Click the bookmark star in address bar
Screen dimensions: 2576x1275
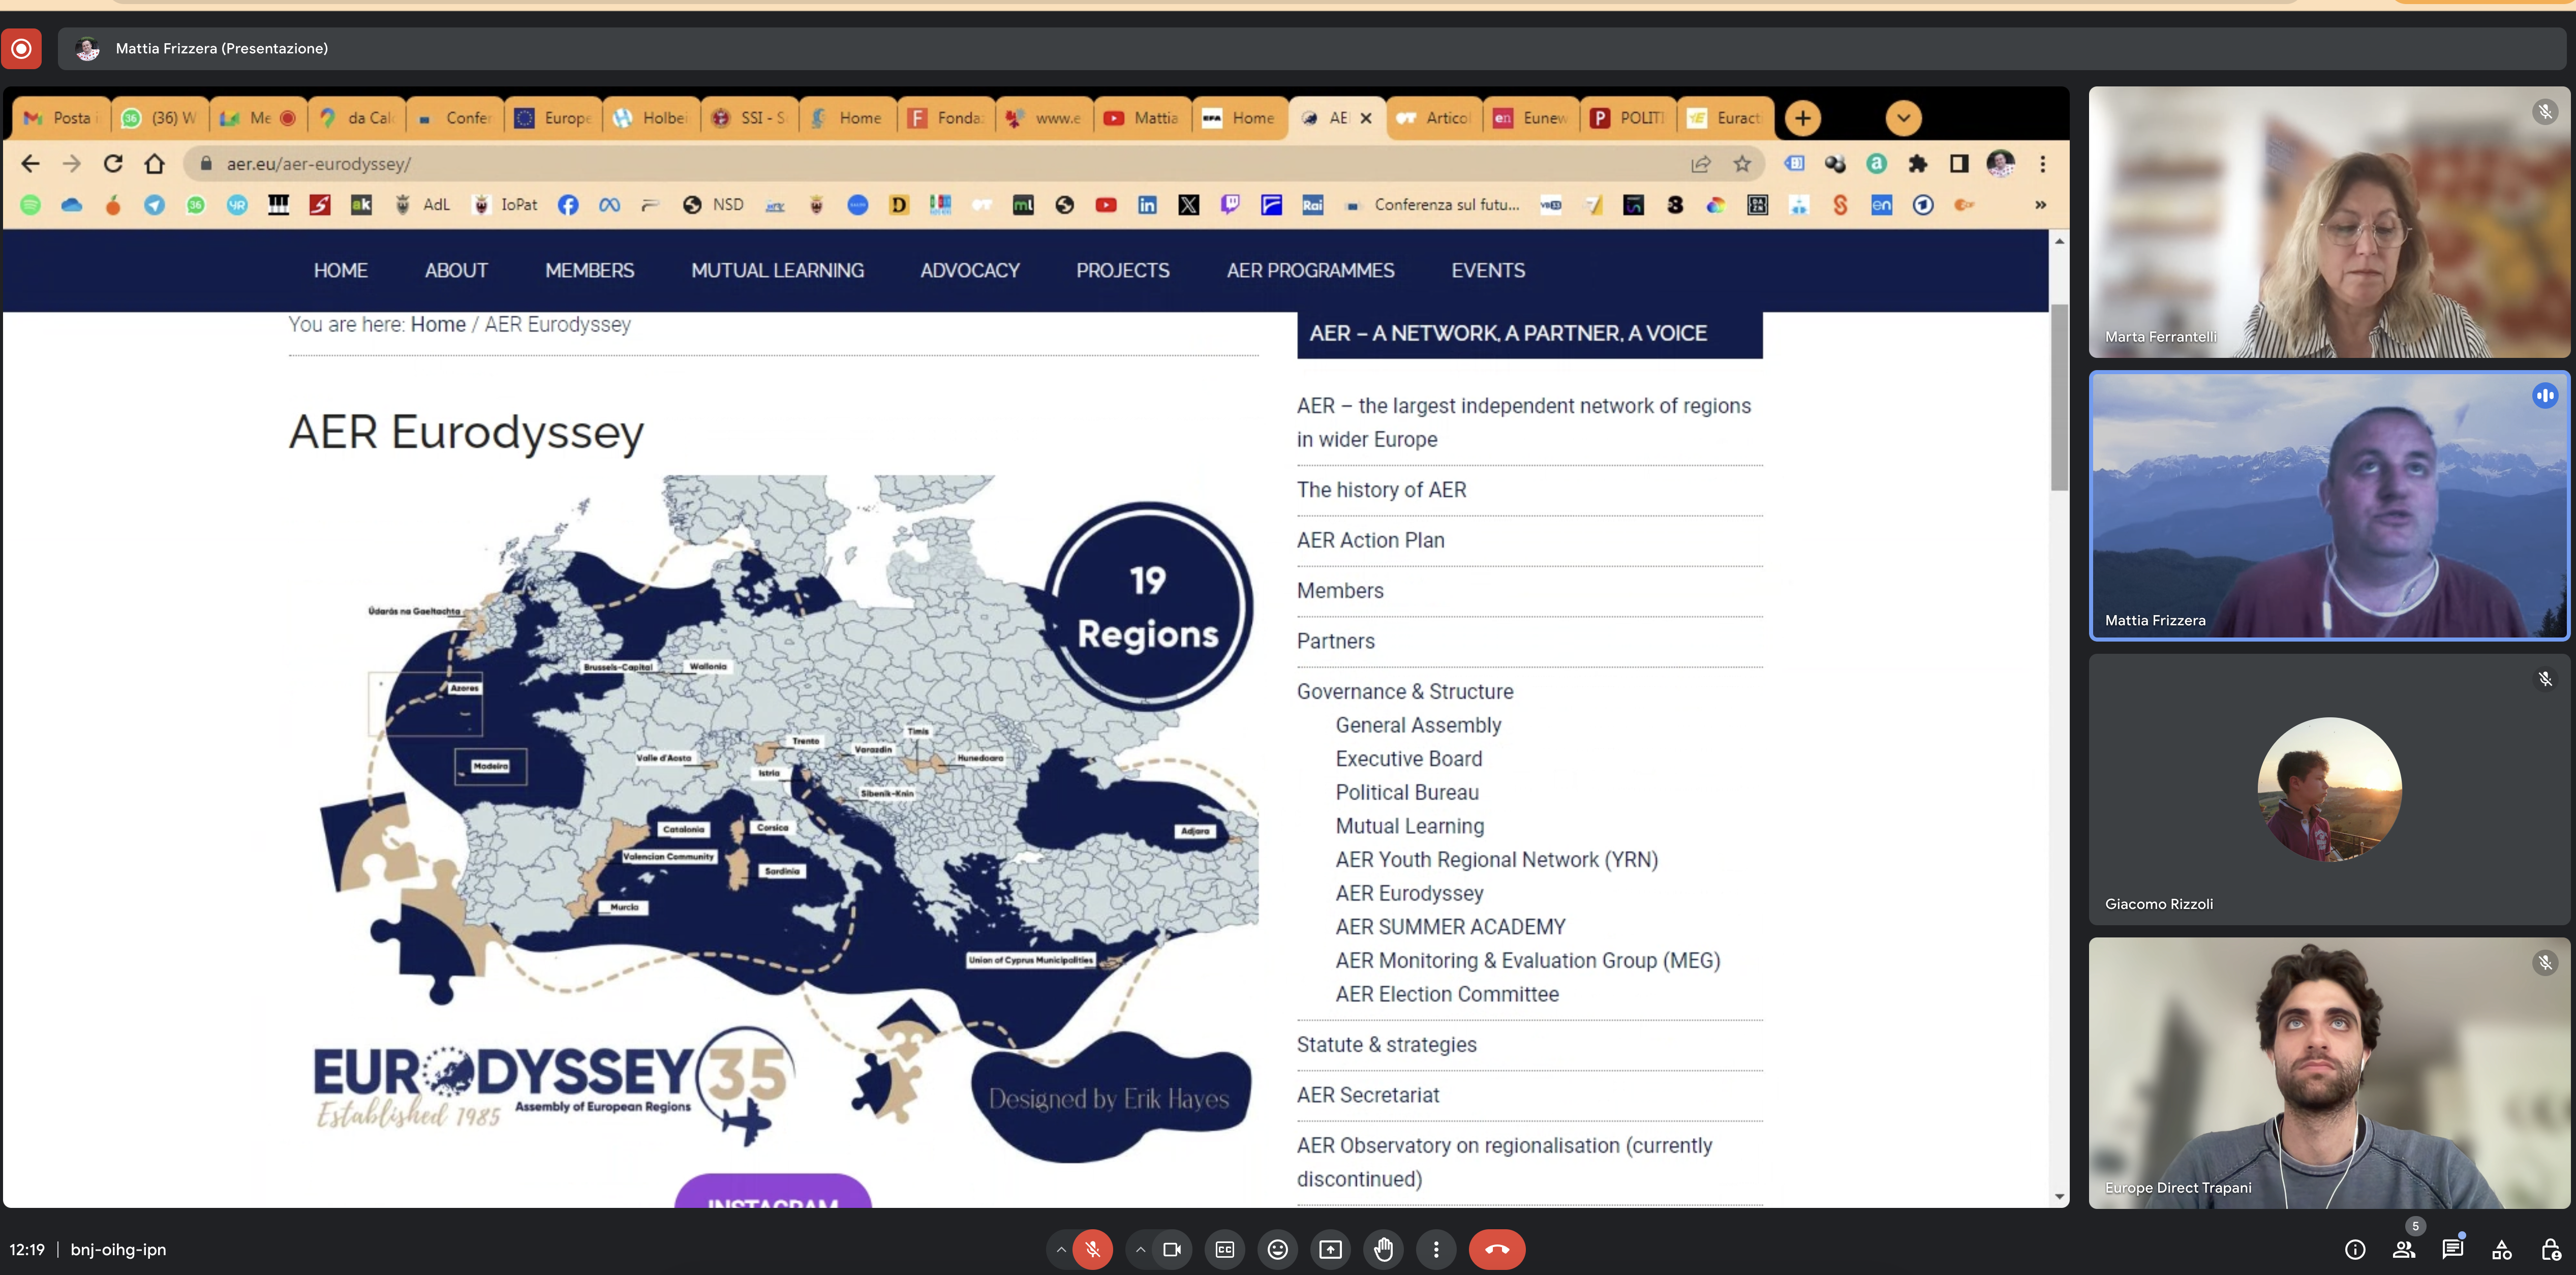1742,163
